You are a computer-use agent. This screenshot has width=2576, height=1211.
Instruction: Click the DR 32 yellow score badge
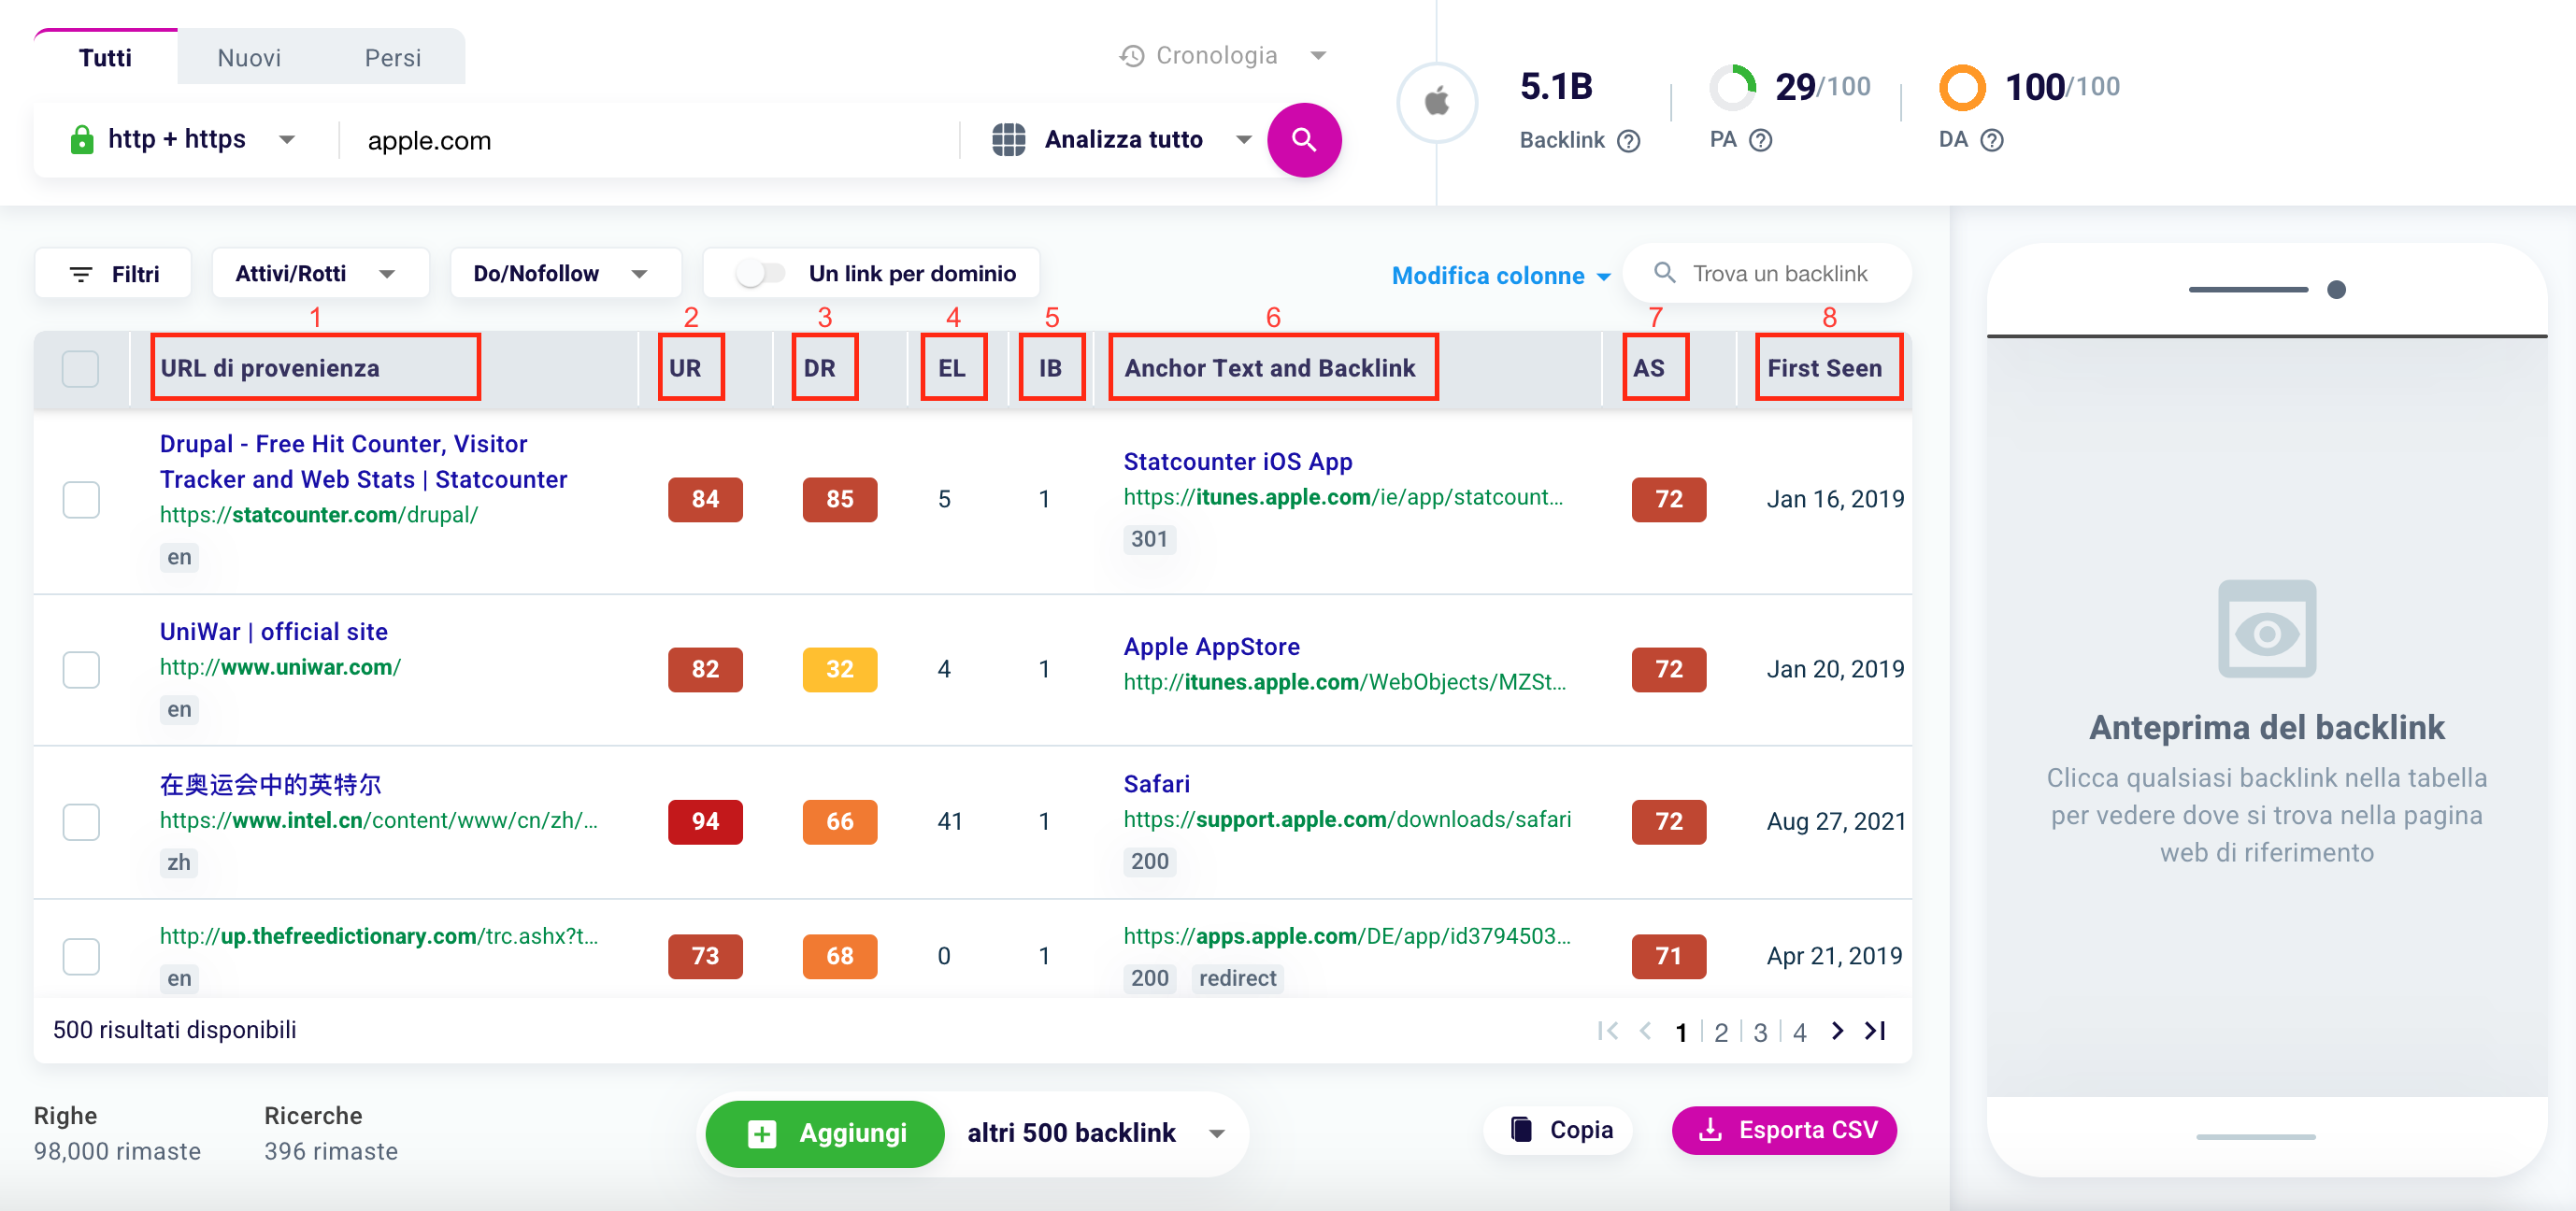839,669
